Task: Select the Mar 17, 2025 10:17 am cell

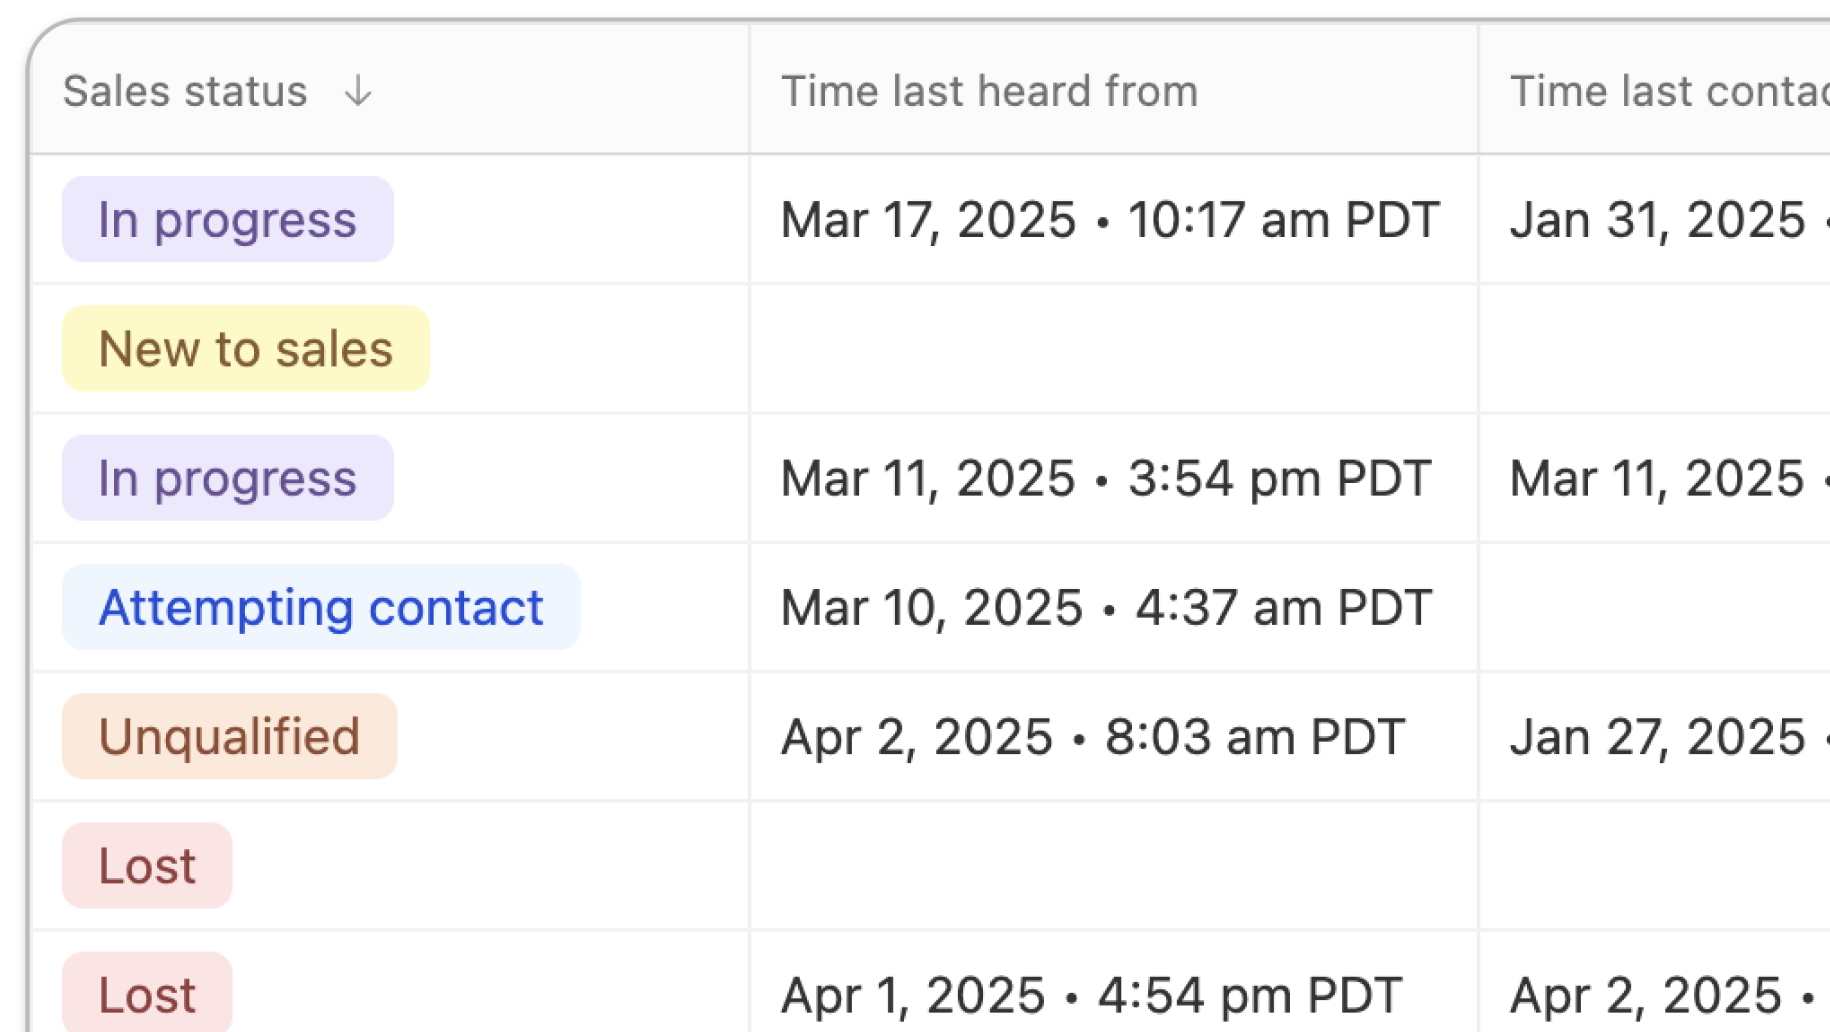Action: (1110, 220)
